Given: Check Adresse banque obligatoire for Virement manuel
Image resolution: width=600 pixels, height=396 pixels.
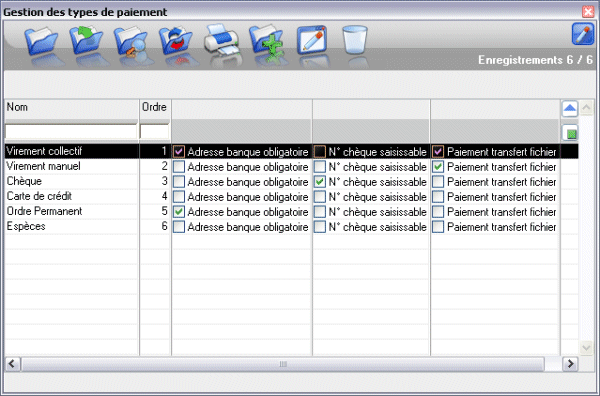Looking at the screenshot, I should click(179, 167).
